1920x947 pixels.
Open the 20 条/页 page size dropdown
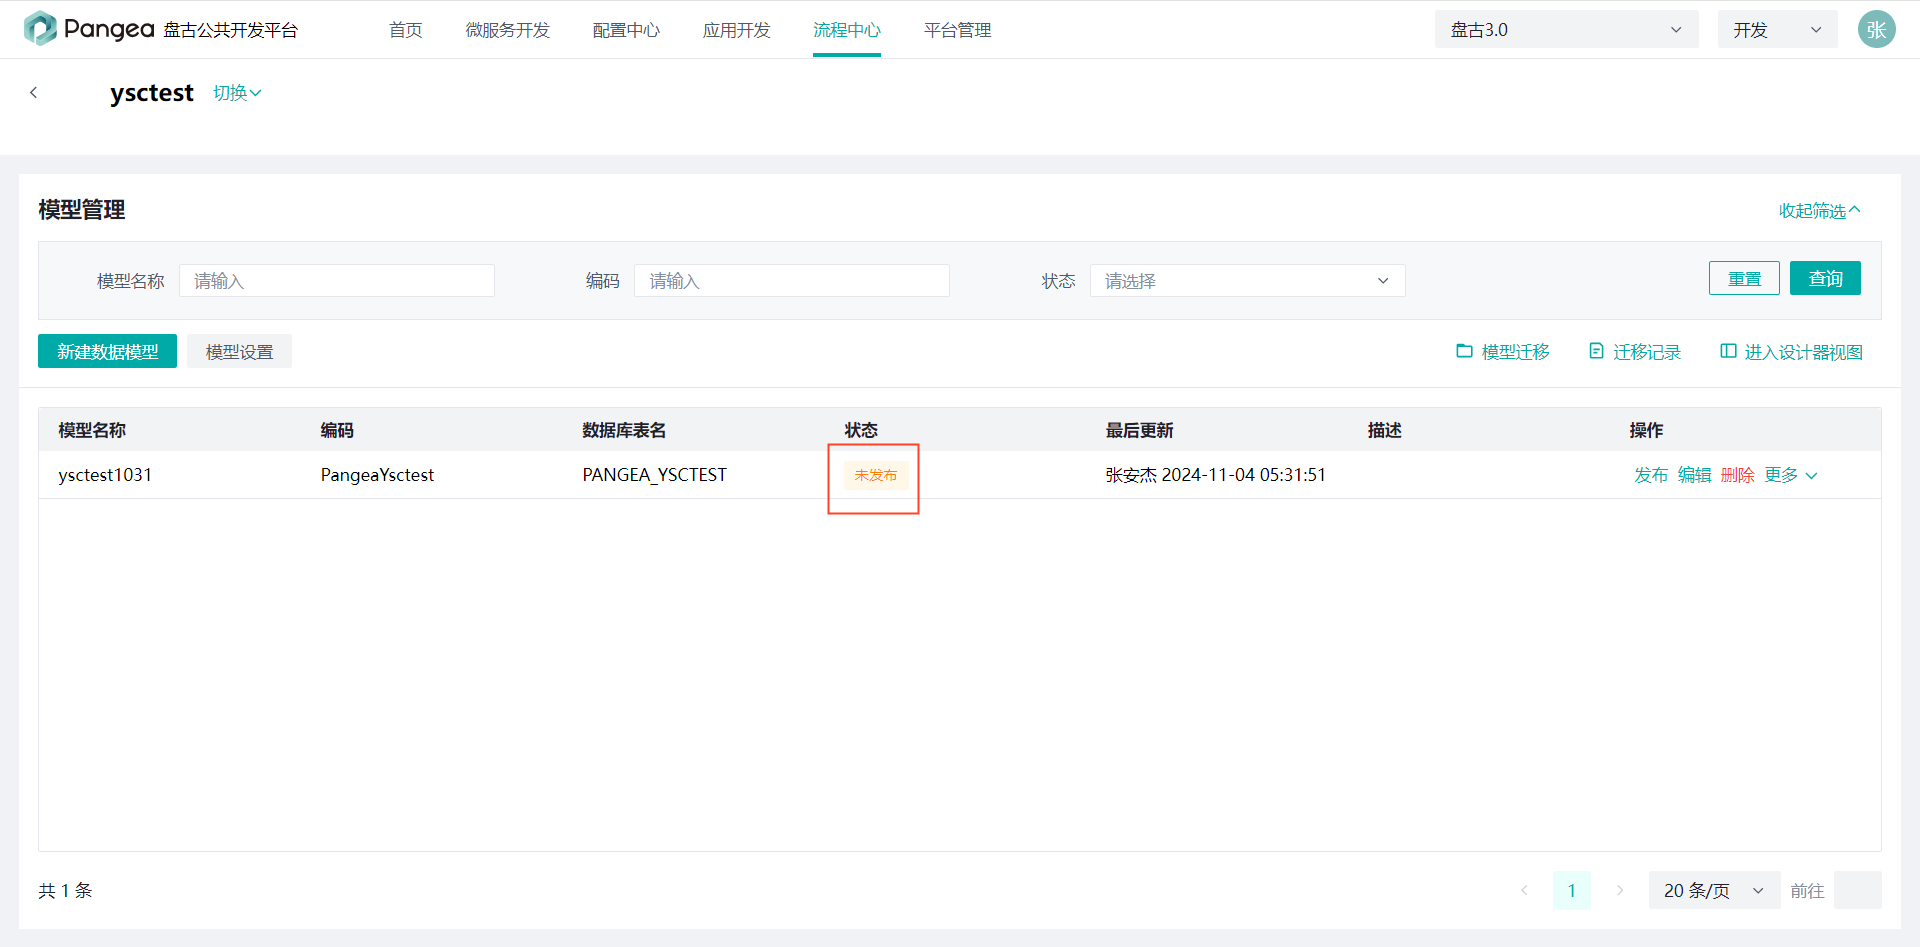tap(1714, 890)
